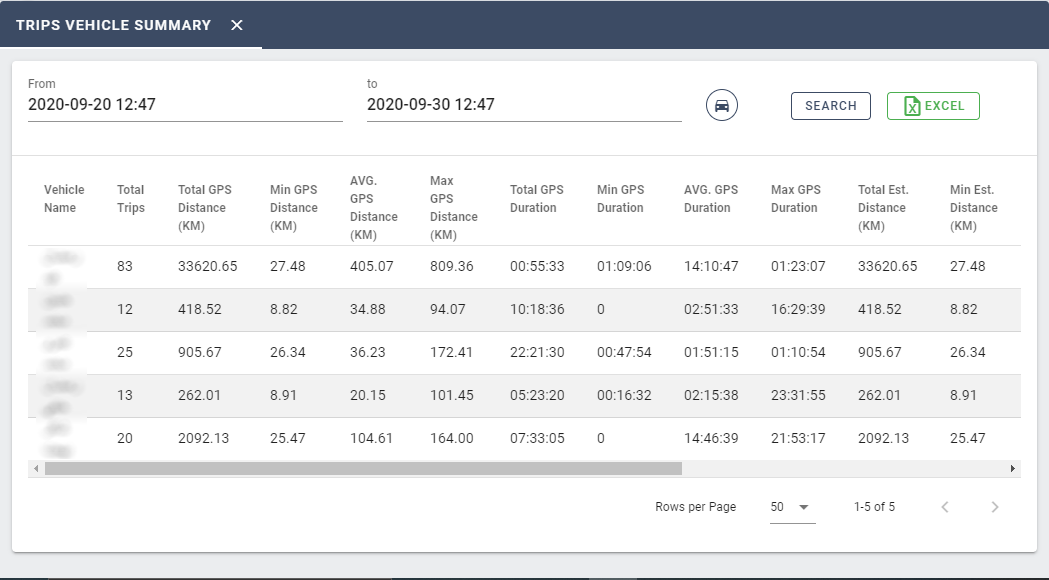The image size is (1049, 580).
Task: Select the total trips value 25
Action: point(124,352)
